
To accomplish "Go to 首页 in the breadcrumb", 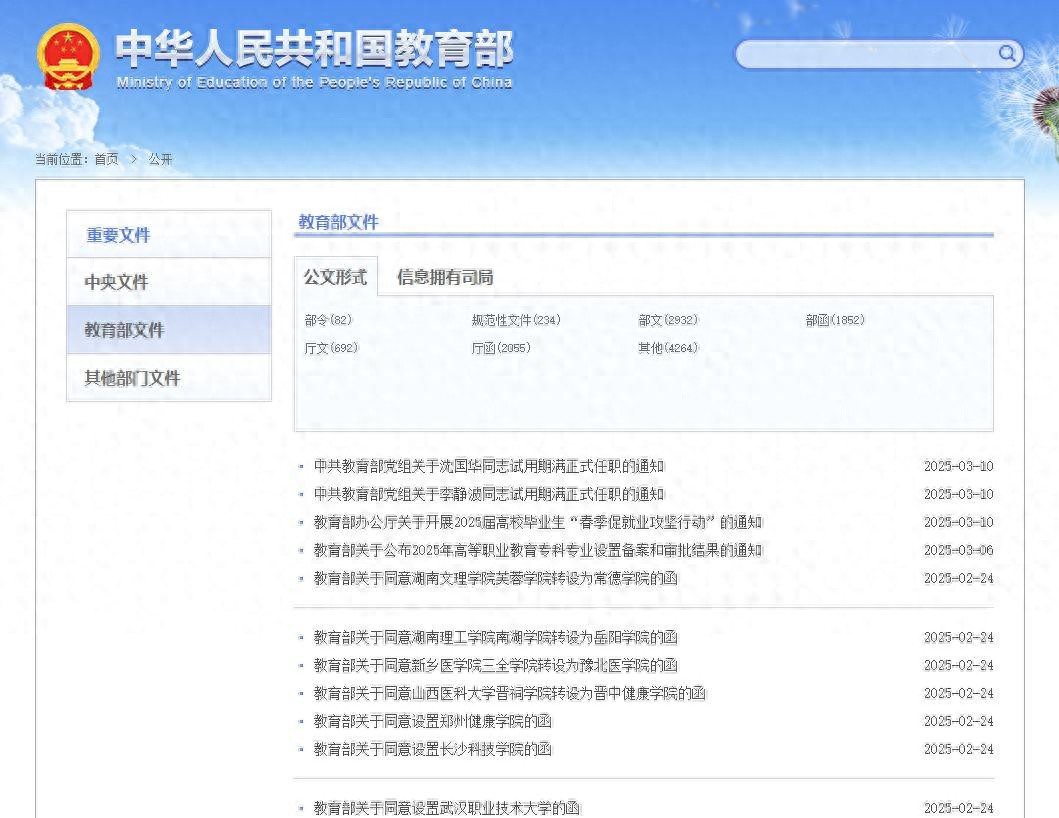I will tap(106, 159).
